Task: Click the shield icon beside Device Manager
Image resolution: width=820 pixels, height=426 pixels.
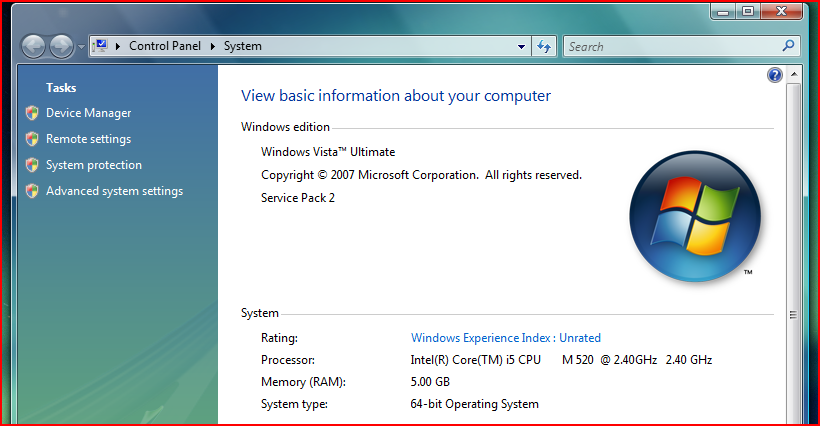Action: [32, 113]
